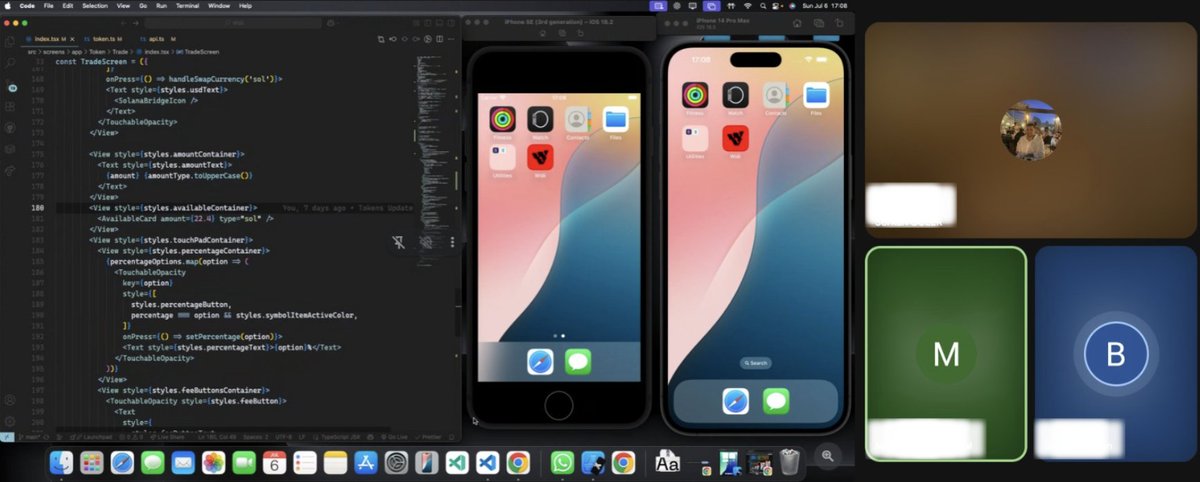Open the Help menu

[x=245, y=6]
